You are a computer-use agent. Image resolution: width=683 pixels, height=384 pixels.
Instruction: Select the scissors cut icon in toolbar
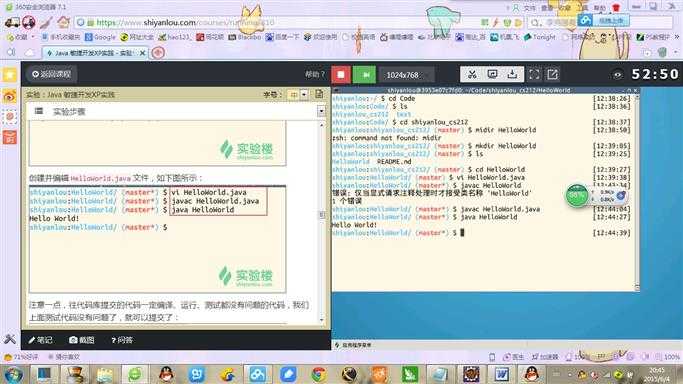[472, 74]
